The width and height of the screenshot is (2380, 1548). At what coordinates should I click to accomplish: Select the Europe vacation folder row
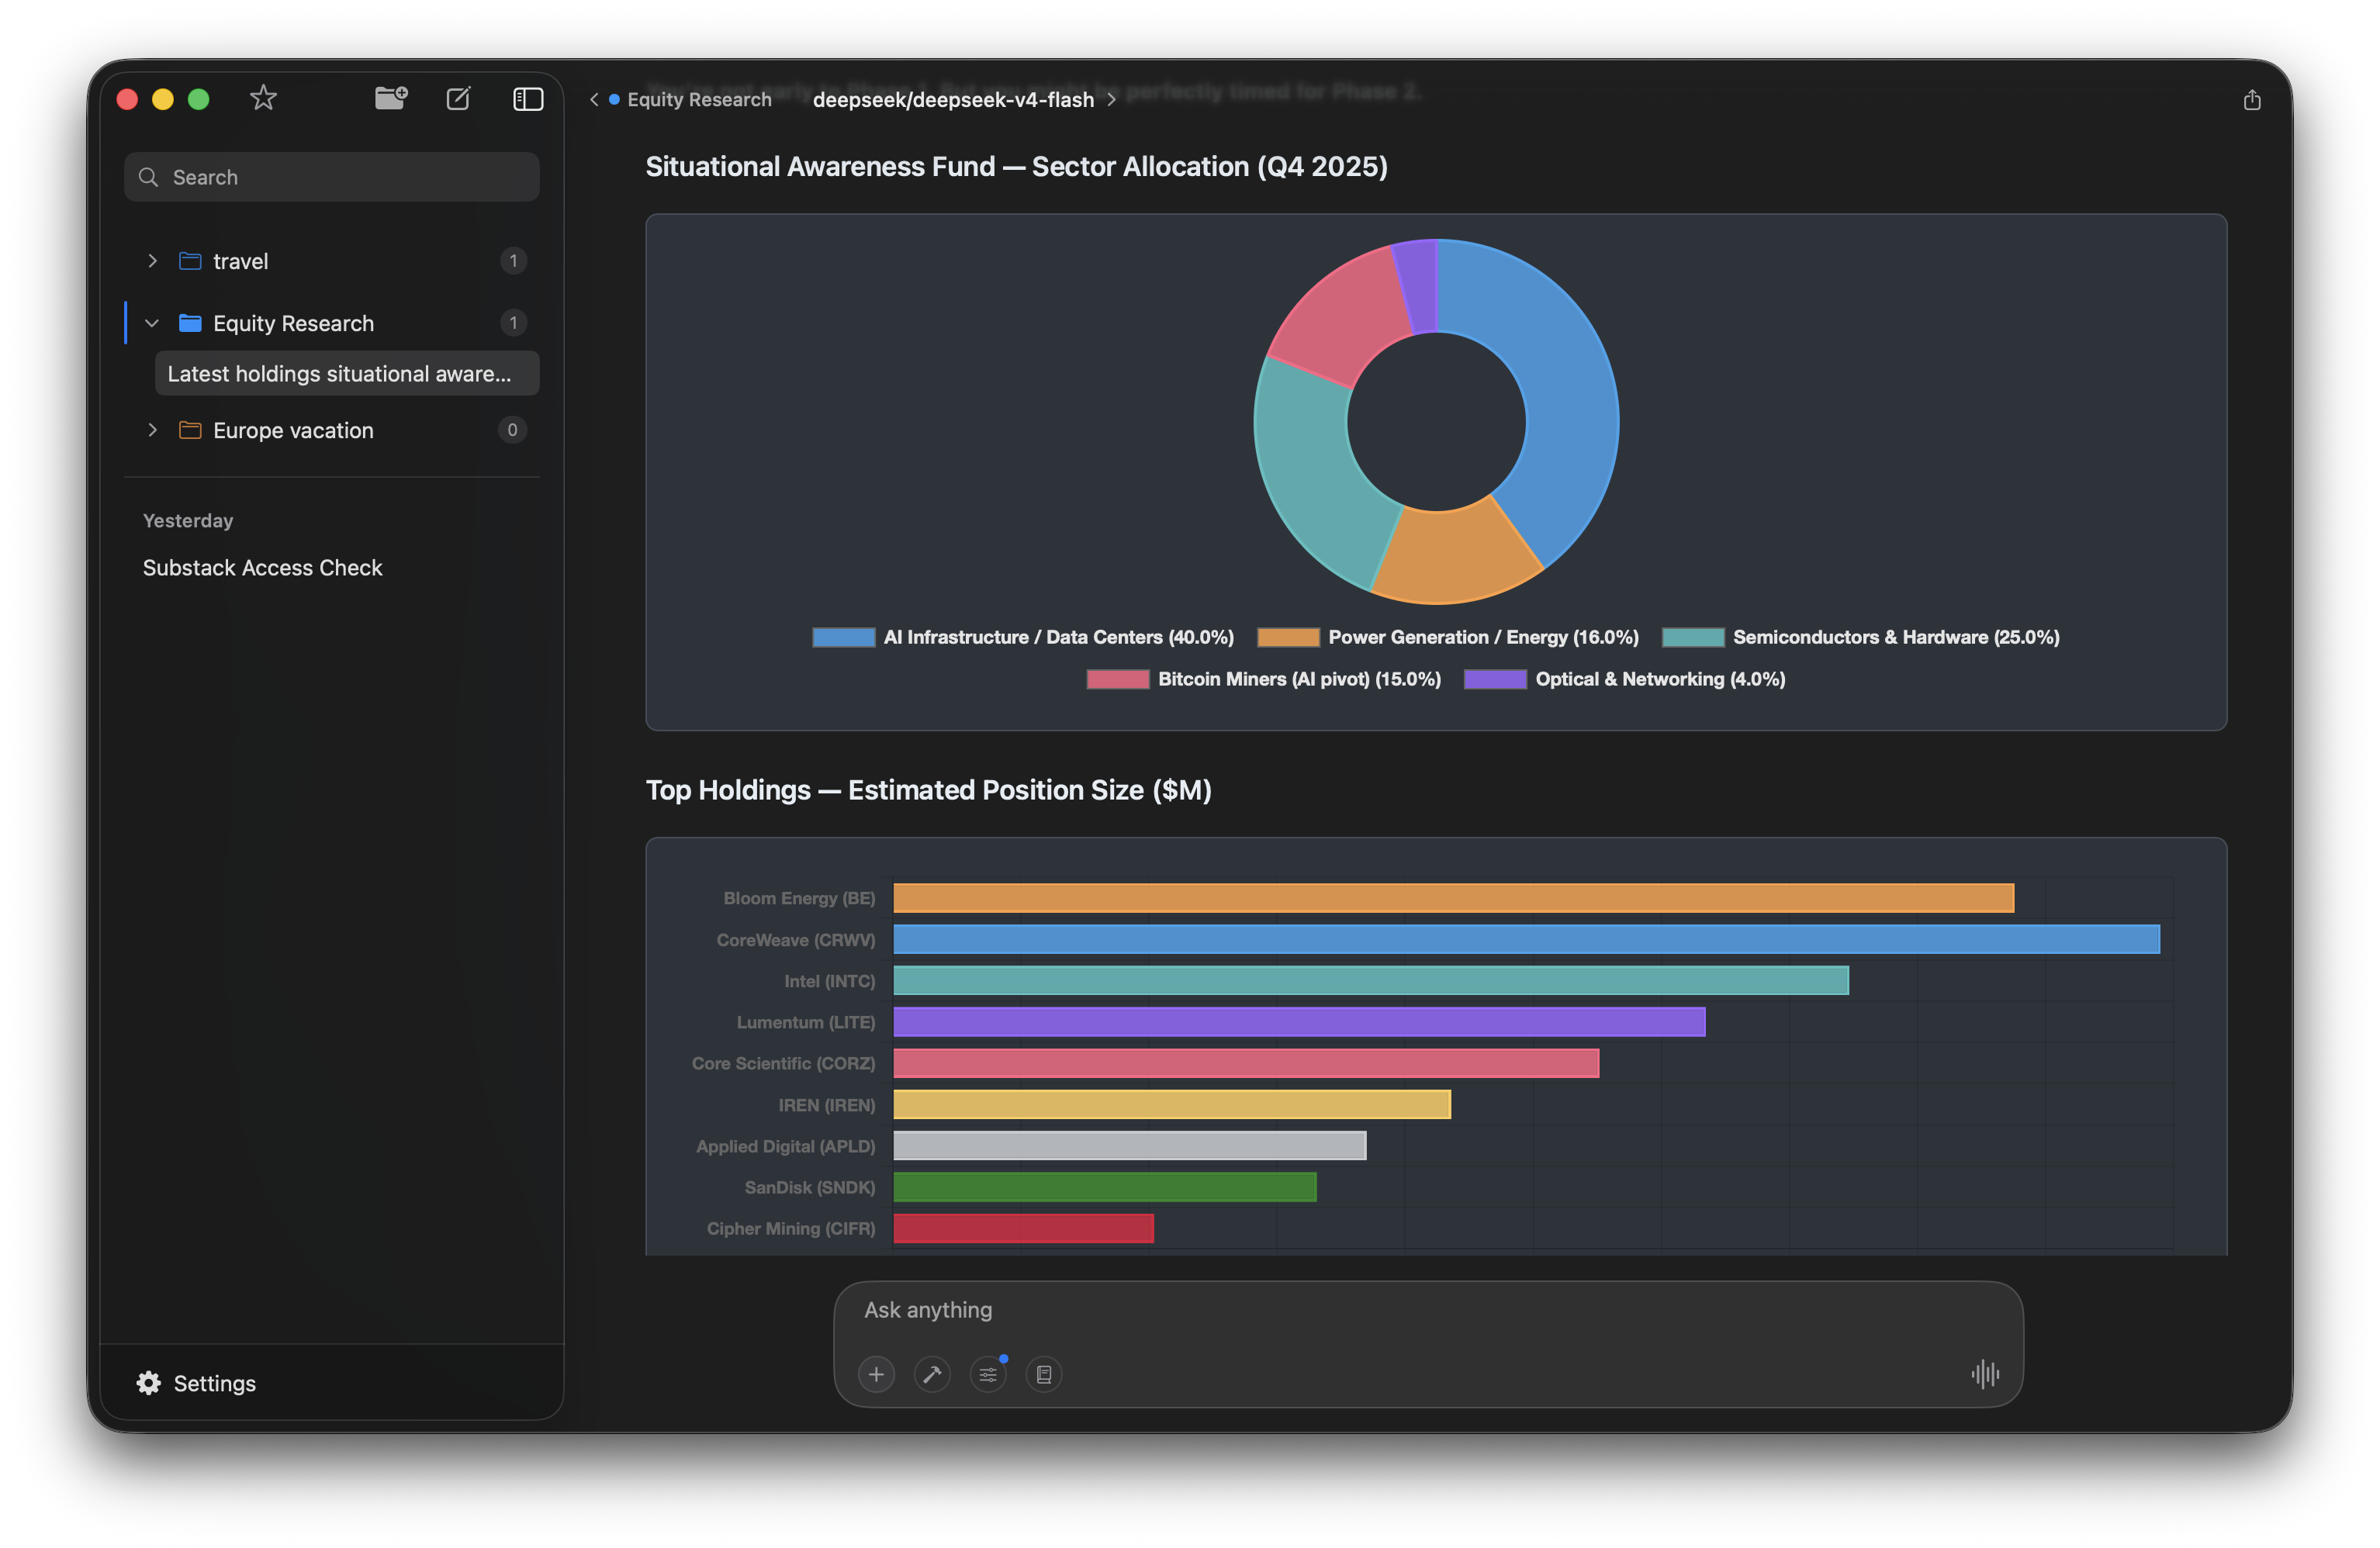[332, 430]
